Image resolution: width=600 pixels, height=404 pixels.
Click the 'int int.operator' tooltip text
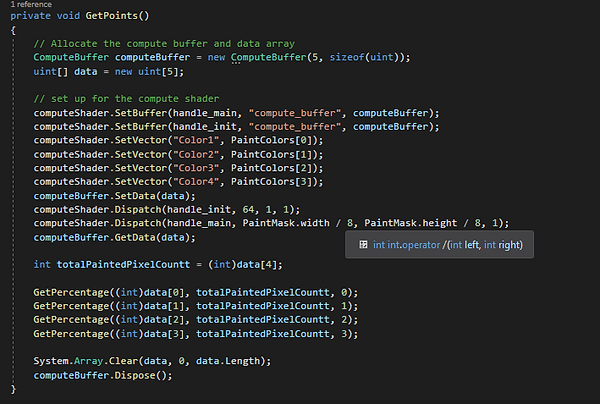pyautogui.click(x=407, y=245)
